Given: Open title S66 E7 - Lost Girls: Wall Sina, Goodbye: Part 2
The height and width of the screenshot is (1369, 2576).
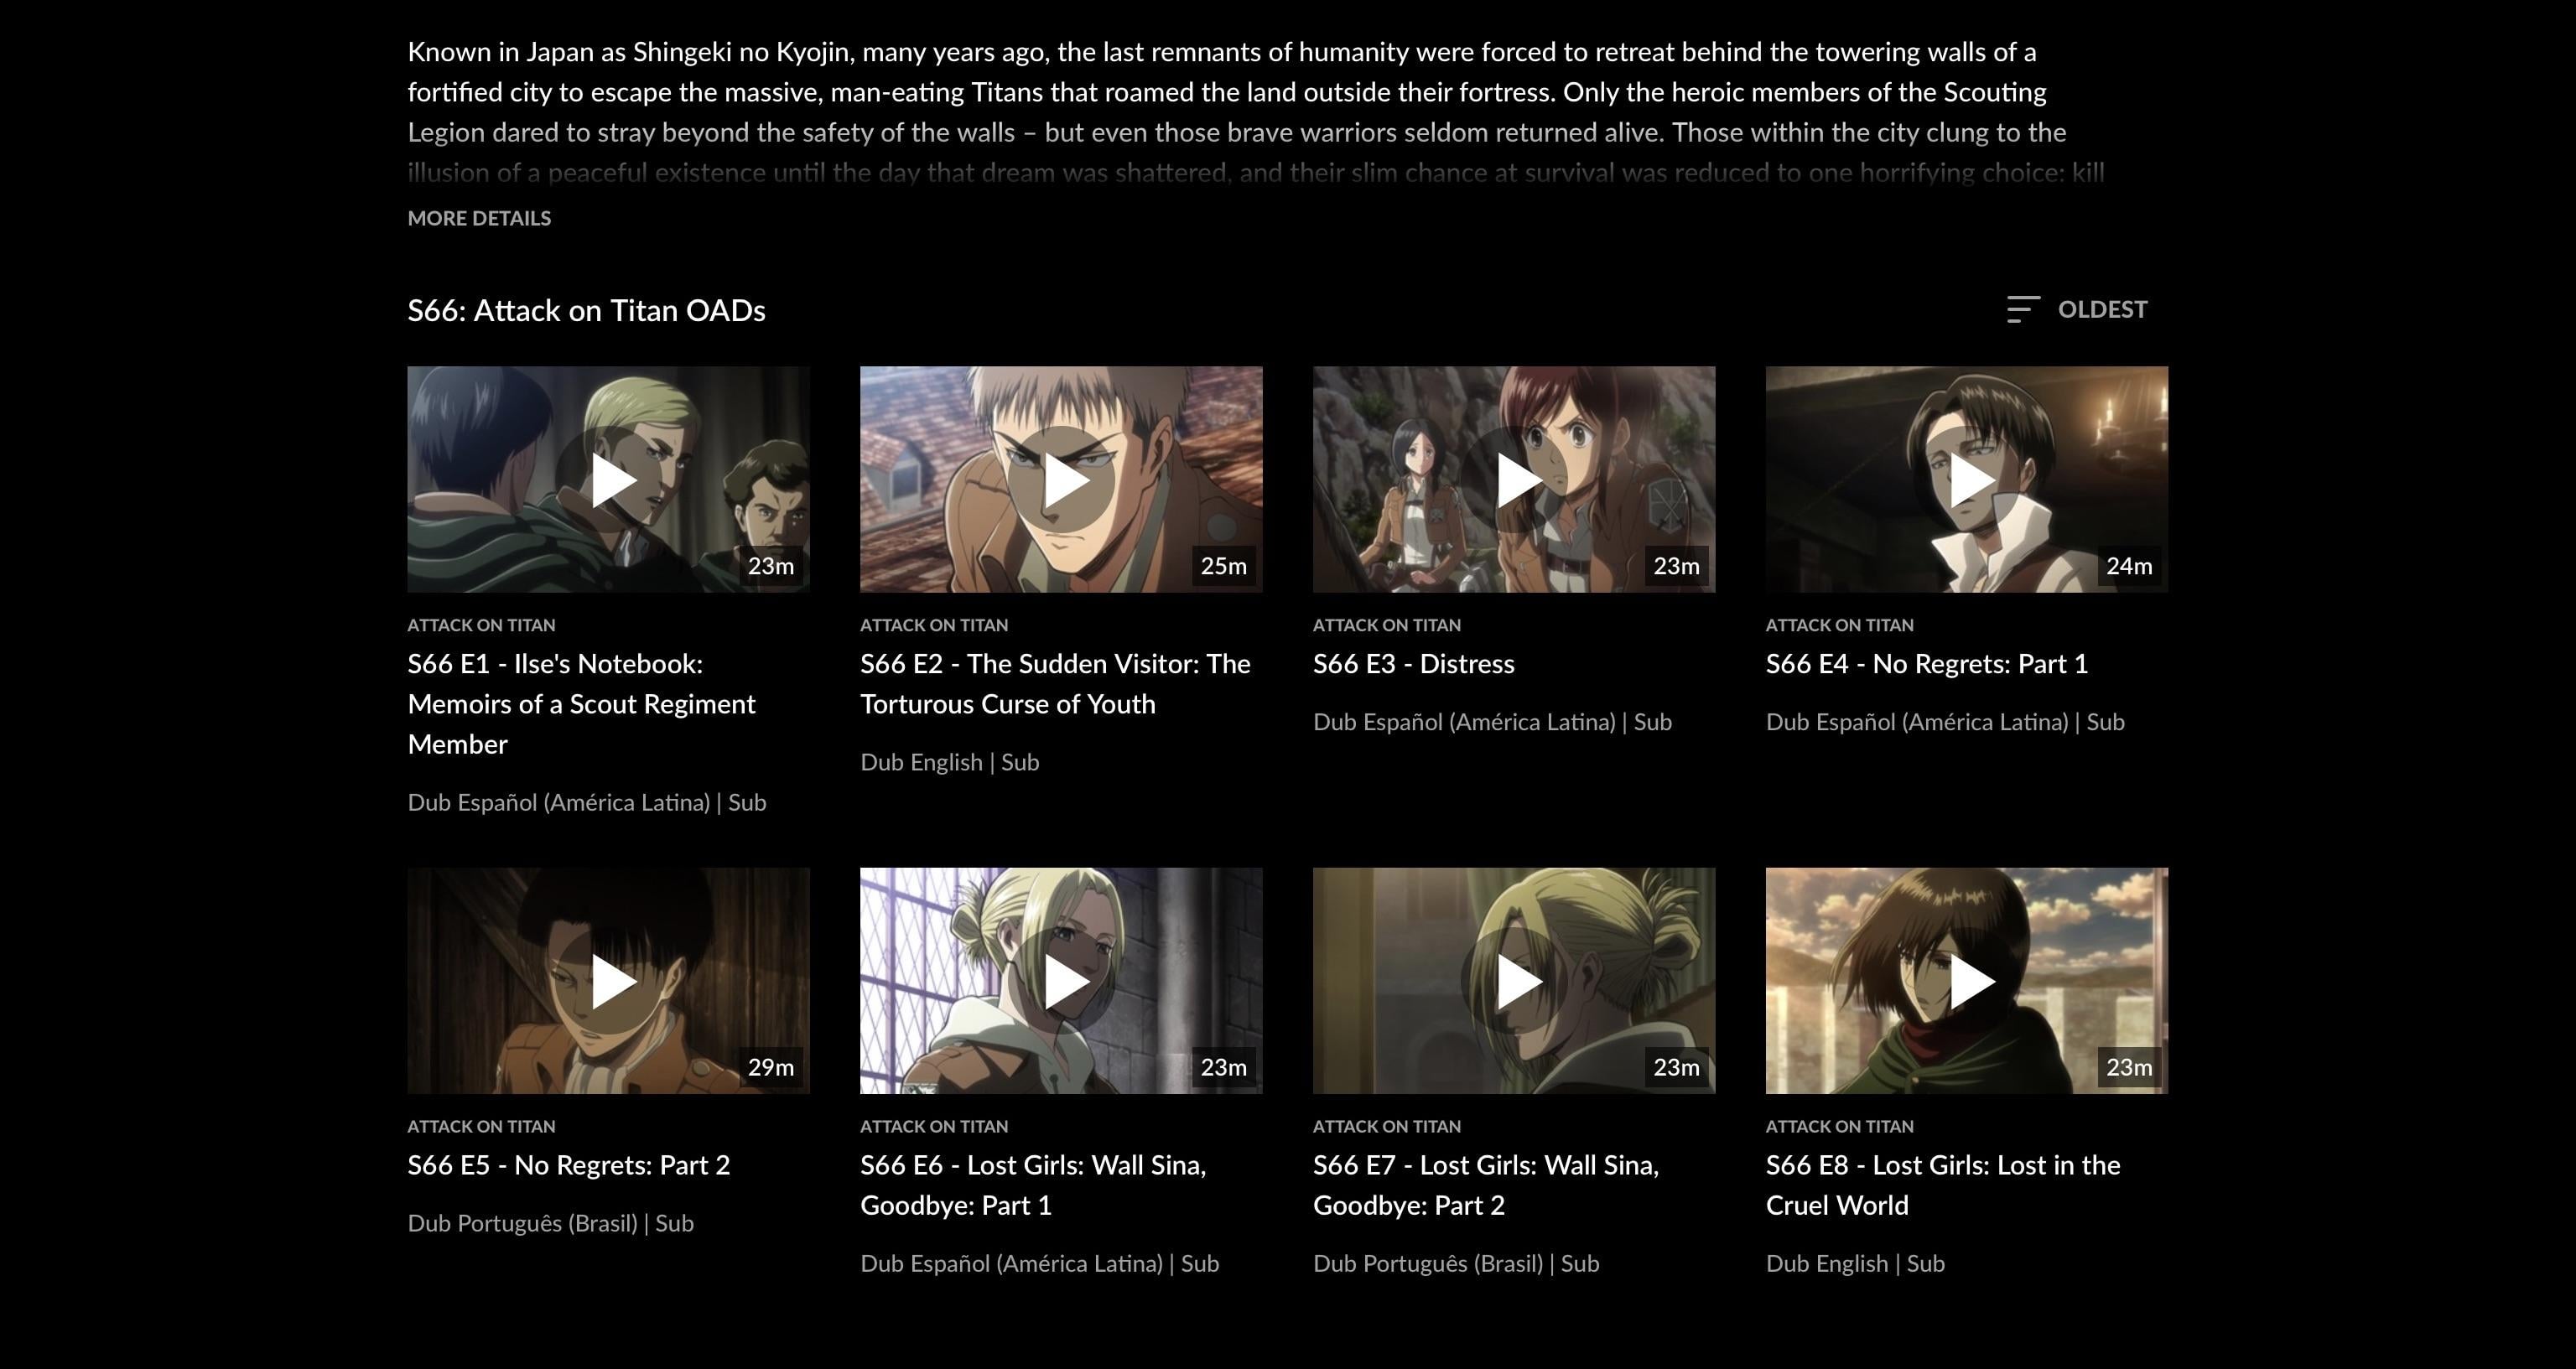Looking at the screenshot, I should (x=1486, y=1185).
